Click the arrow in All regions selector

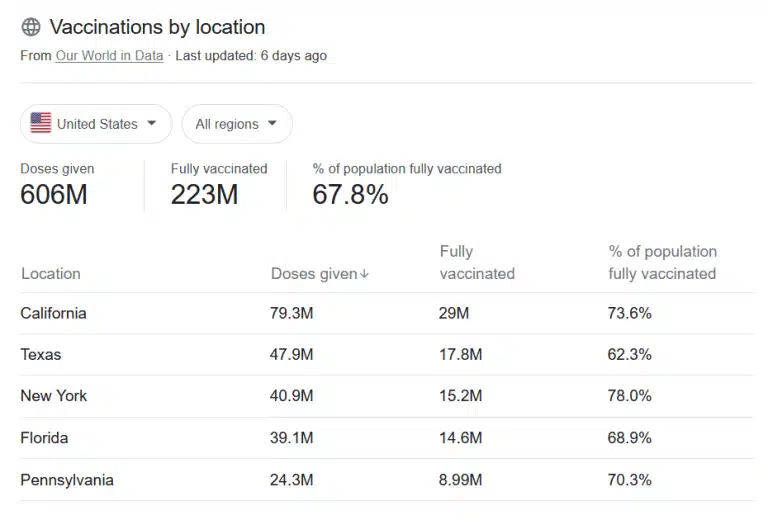(272, 123)
